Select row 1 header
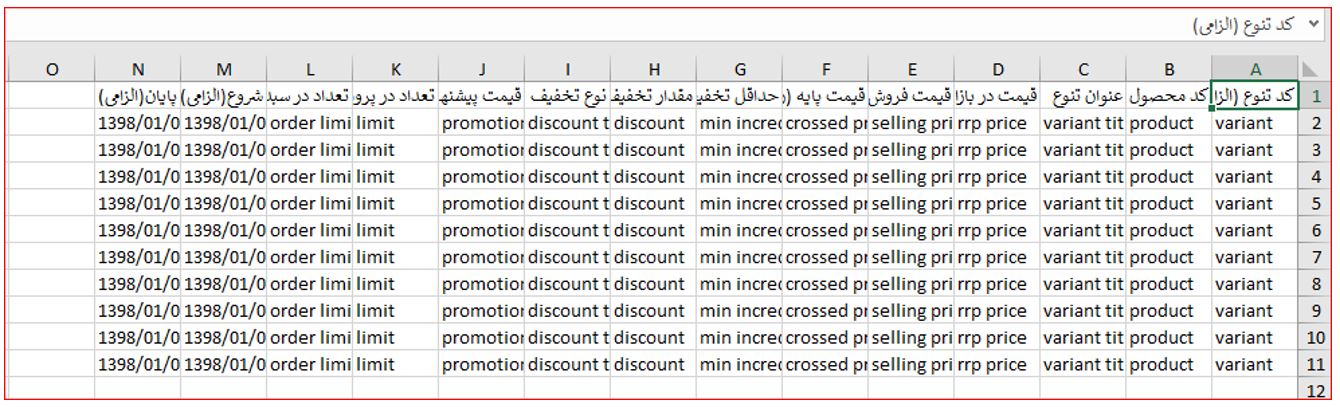The height and width of the screenshot is (407, 1340). (1315, 97)
